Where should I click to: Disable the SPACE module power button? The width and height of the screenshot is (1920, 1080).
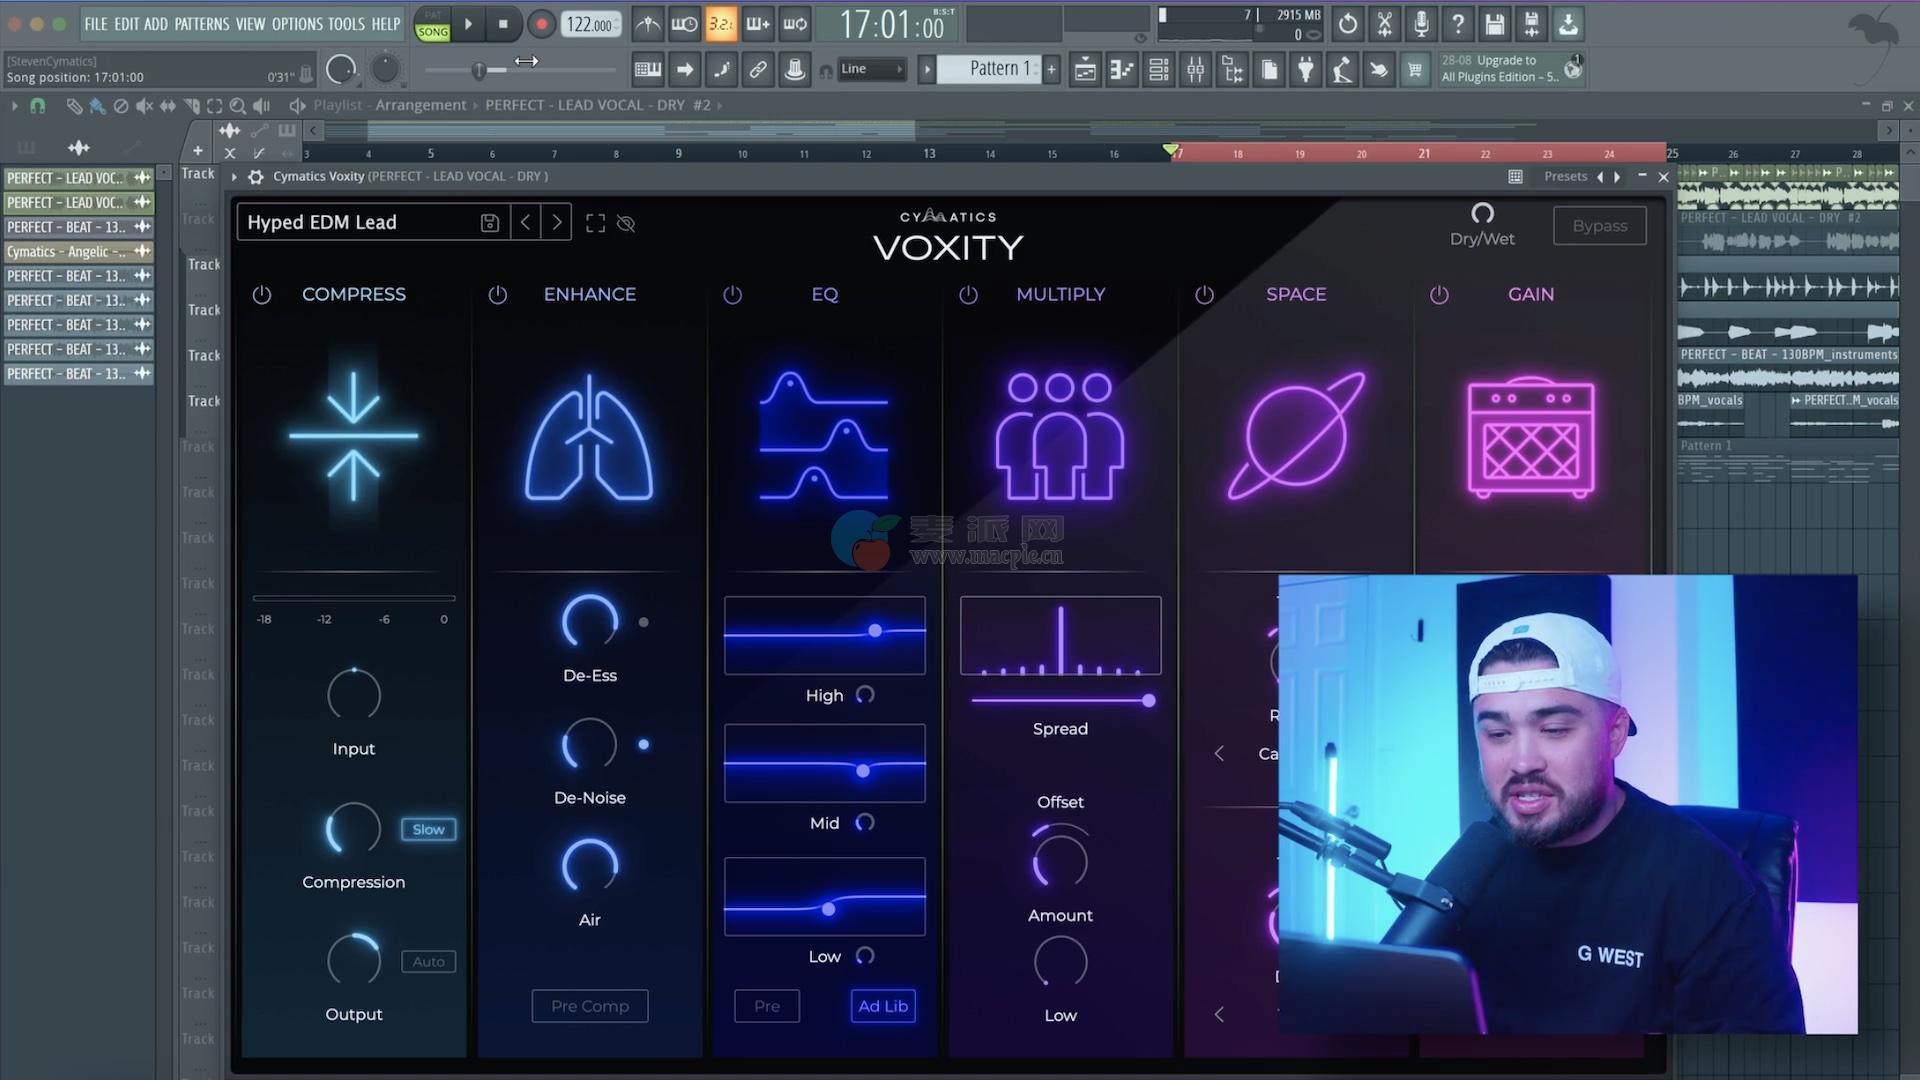[1204, 295]
